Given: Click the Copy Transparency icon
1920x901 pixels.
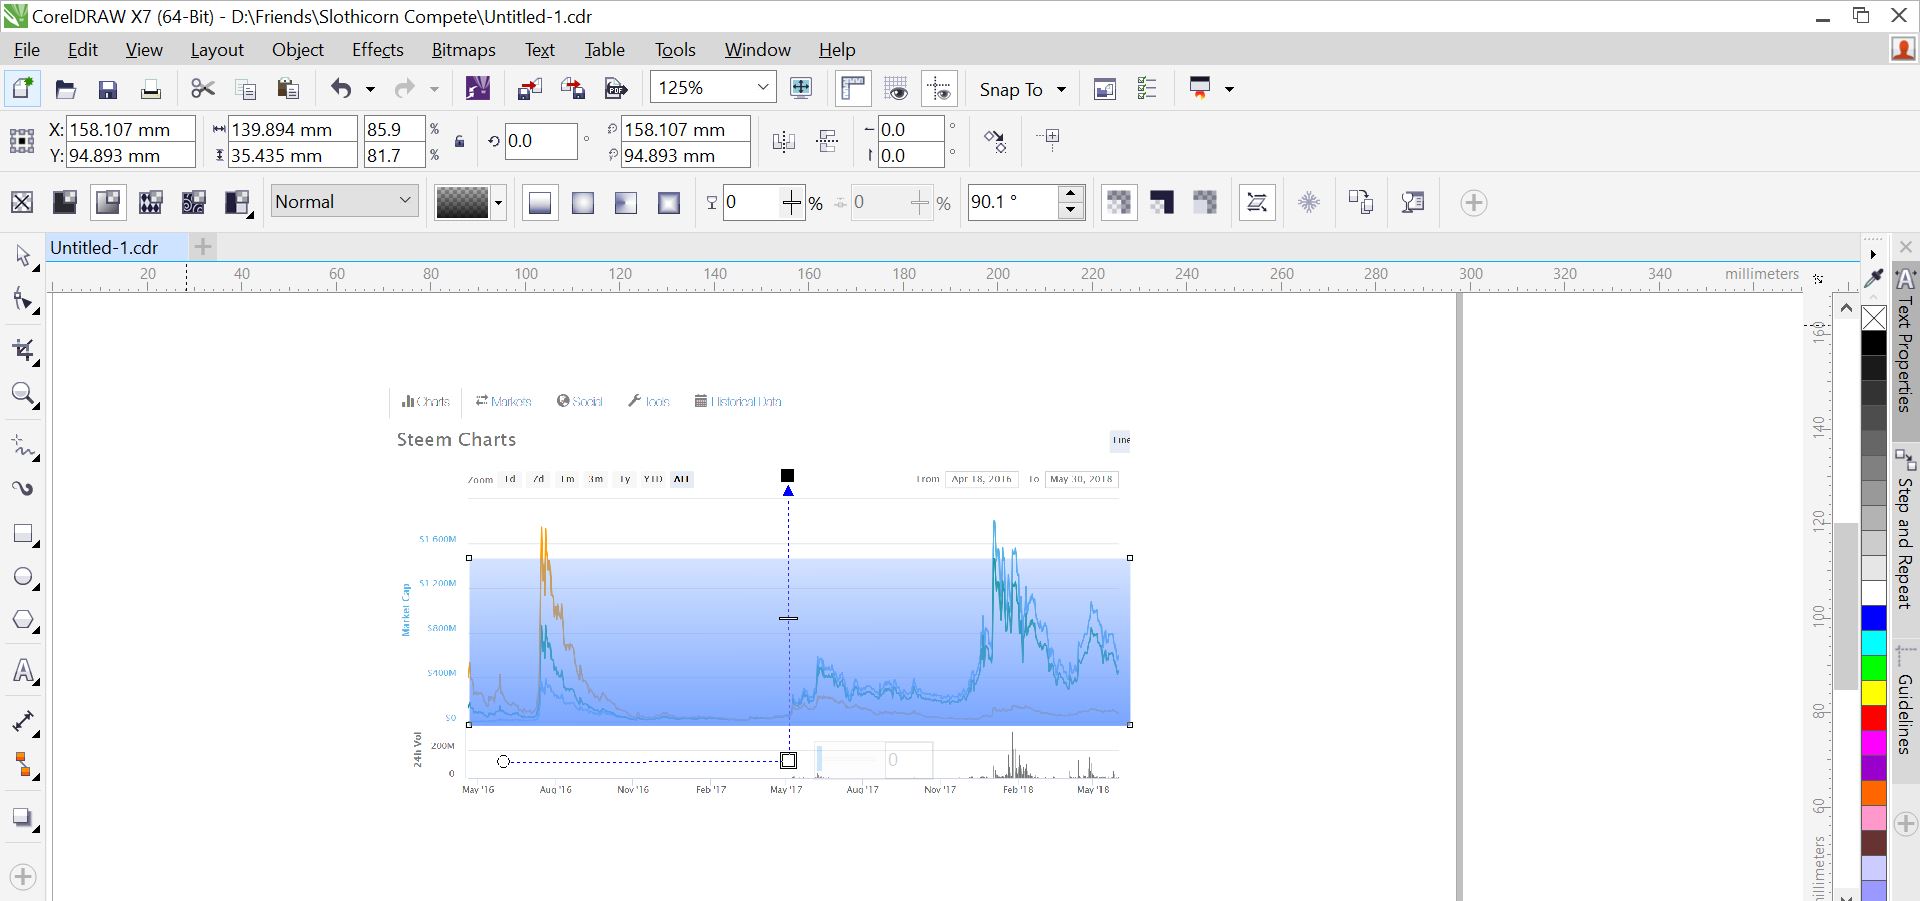Looking at the screenshot, I should point(1361,203).
